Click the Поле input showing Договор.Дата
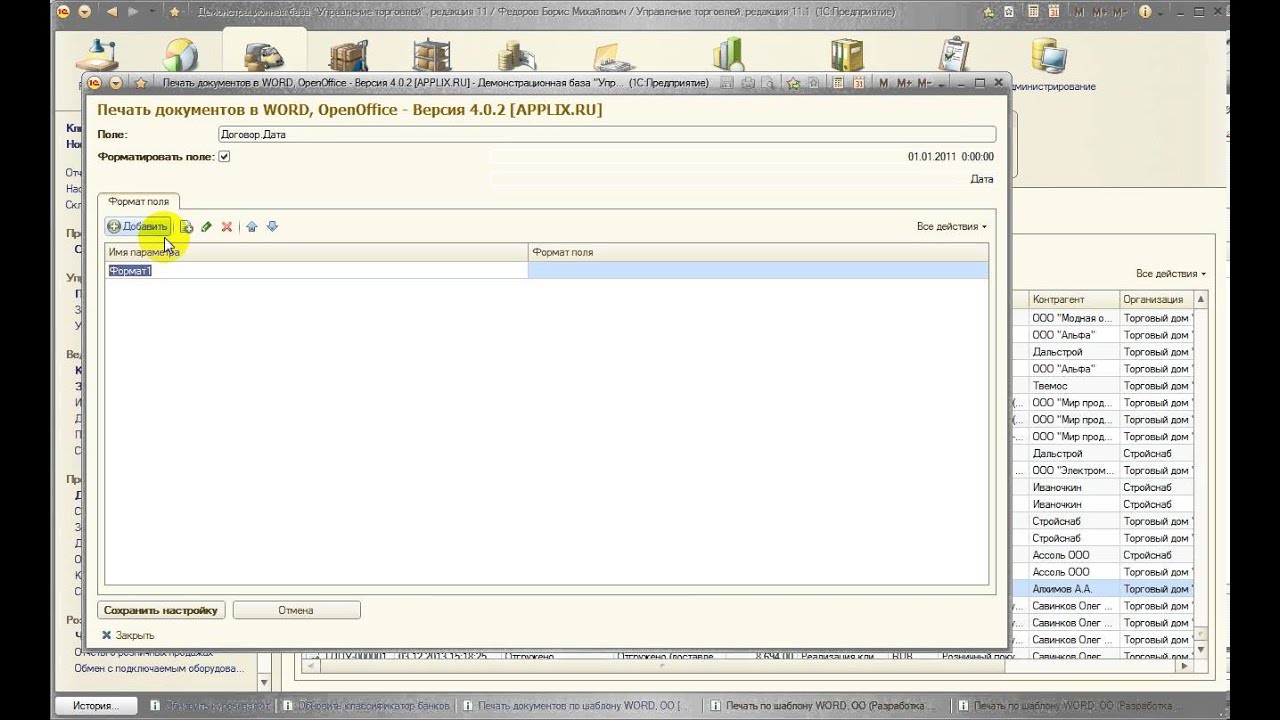The image size is (1280, 720). (607, 134)
